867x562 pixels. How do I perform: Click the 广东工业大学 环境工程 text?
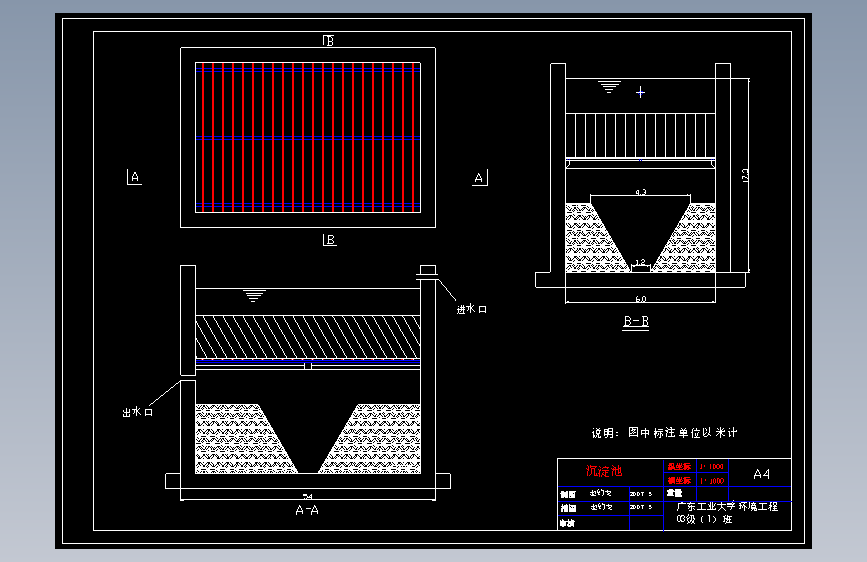pyautogui.click(x=727, y=506)
